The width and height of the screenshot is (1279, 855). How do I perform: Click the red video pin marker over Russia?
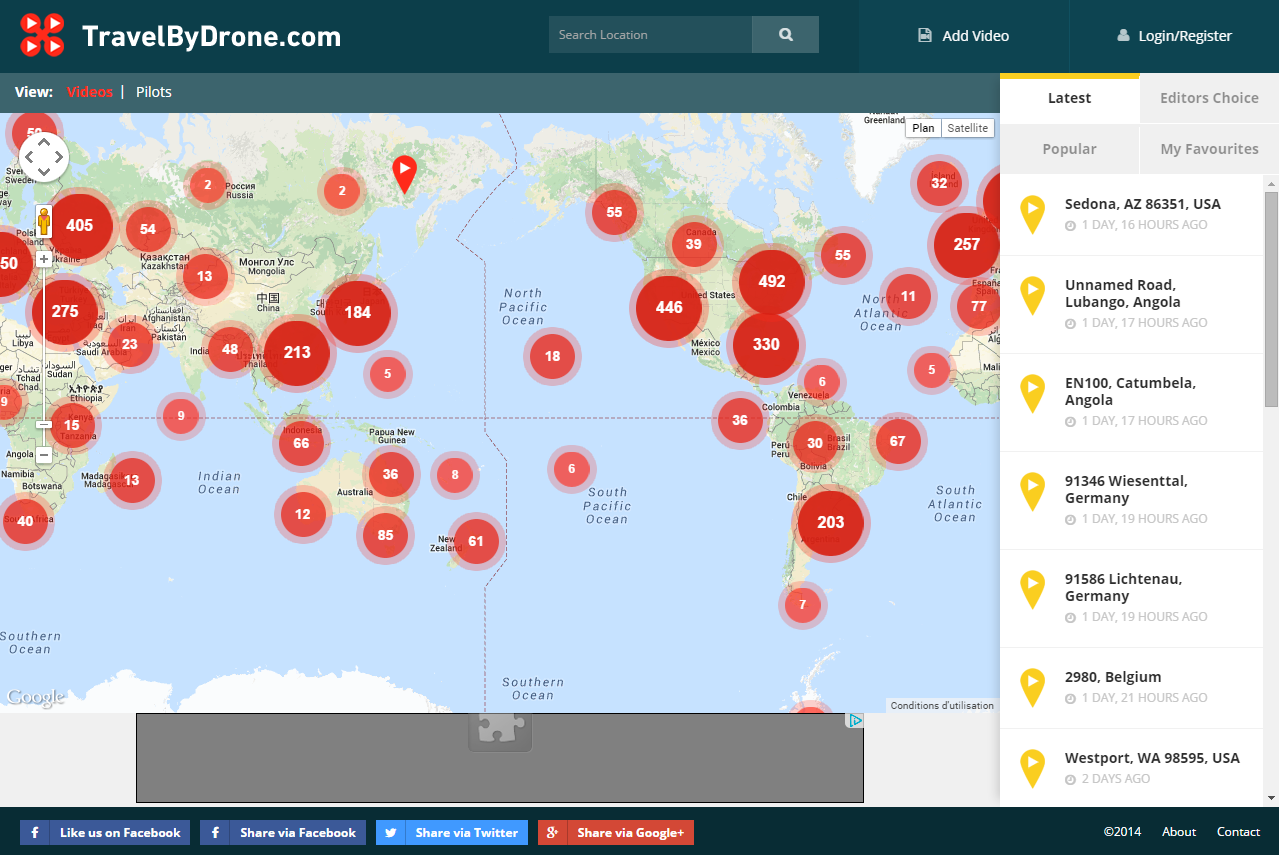click(x=404, y=174)
